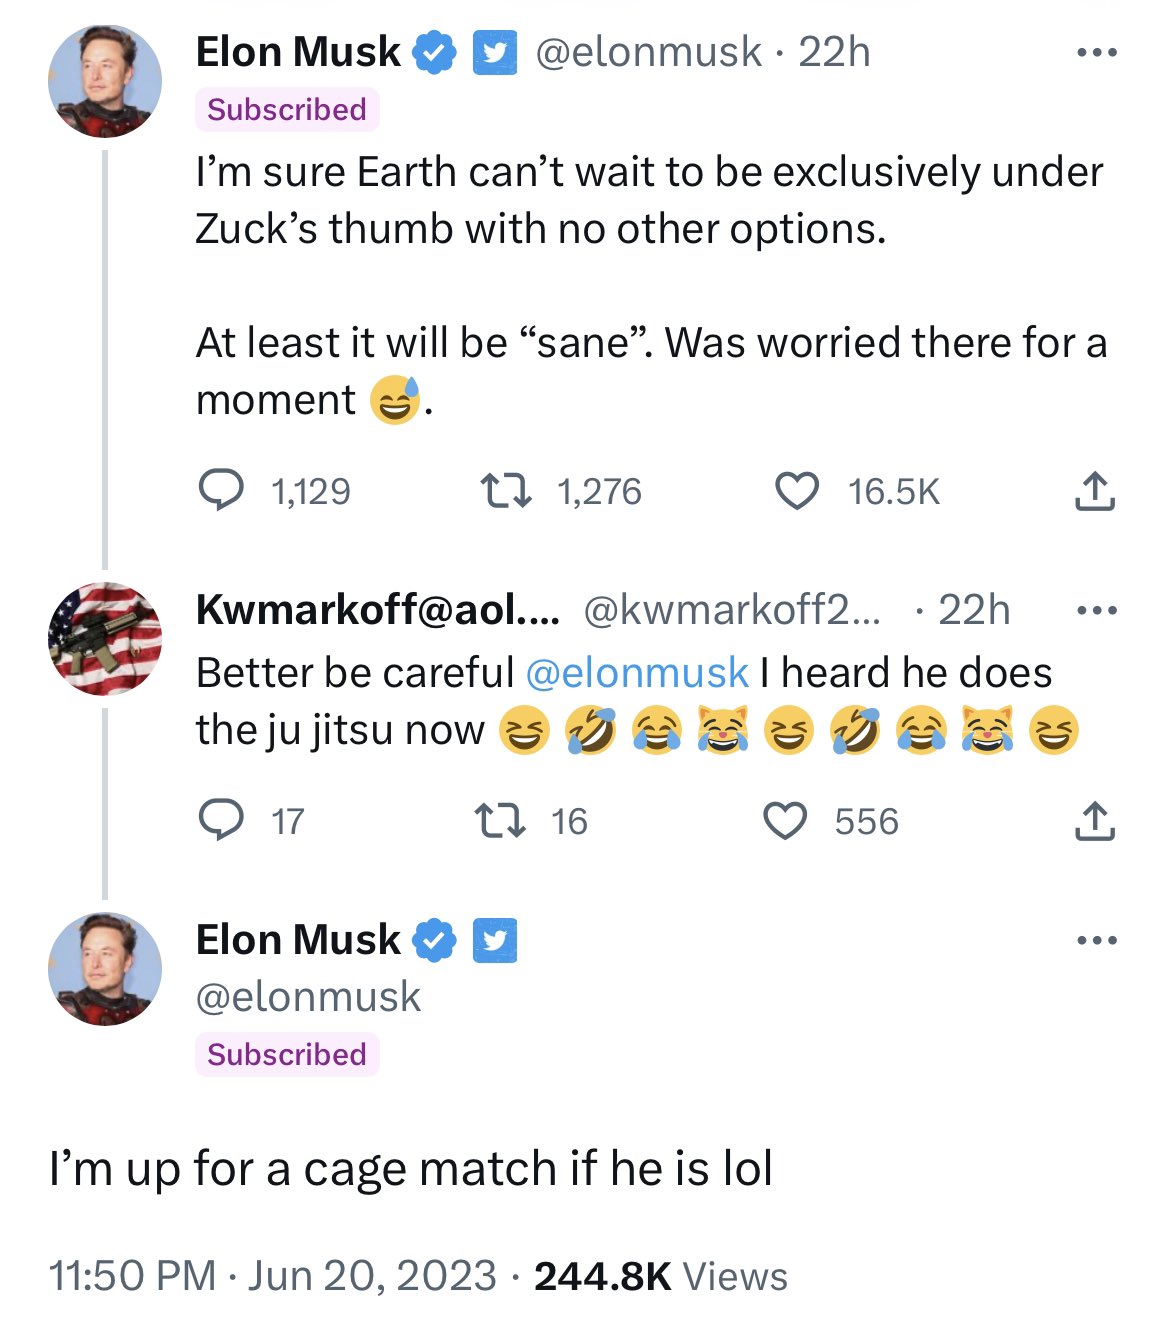Image resolution: width=1170 pixels, height=1323 pixels.
Task: Click the 244.8K Views count
Action: (x=660, y=1276)
